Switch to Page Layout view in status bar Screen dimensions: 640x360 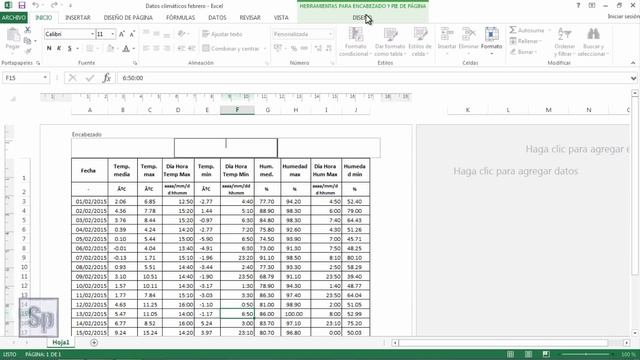528,354
